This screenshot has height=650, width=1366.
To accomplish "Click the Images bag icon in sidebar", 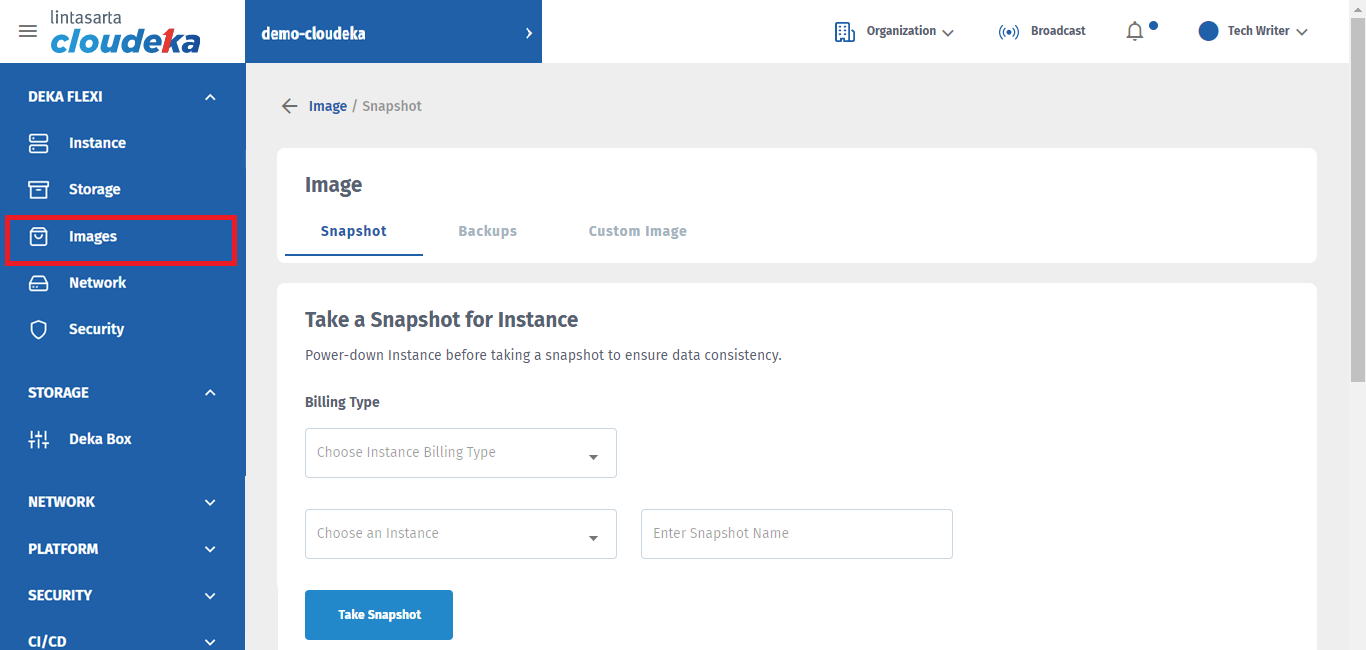I will coord(38,237).
